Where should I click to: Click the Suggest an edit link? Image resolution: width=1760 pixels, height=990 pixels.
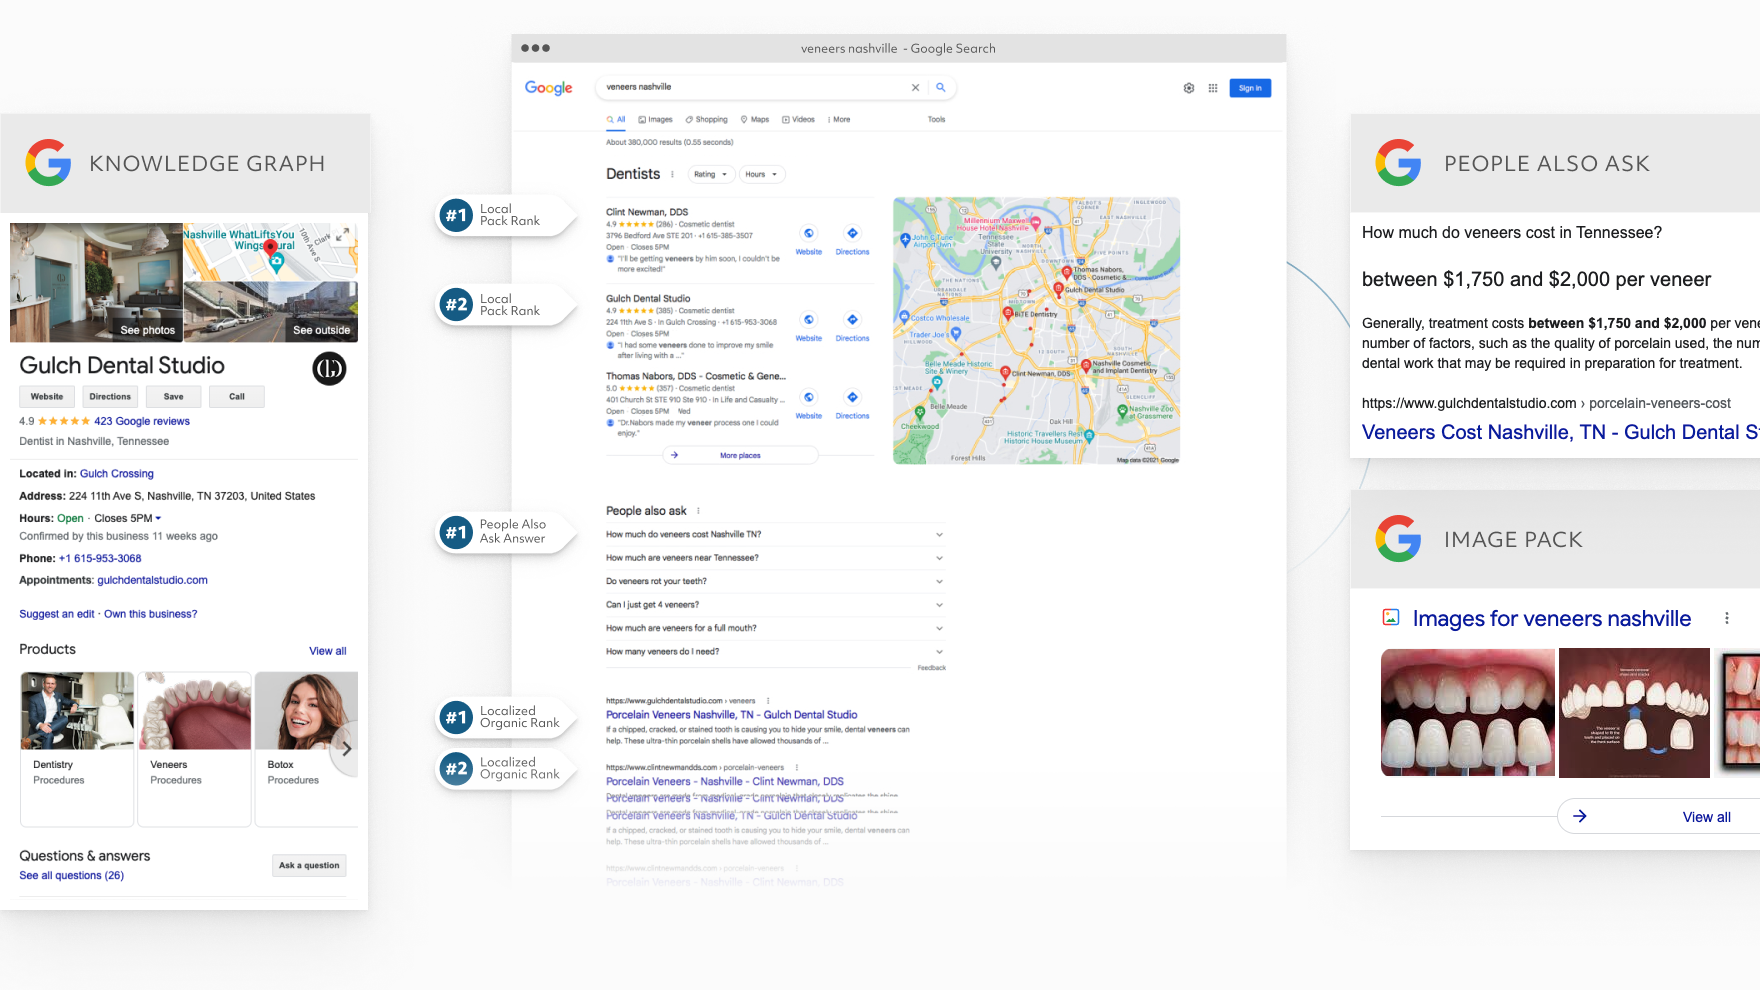pos(57,614)
